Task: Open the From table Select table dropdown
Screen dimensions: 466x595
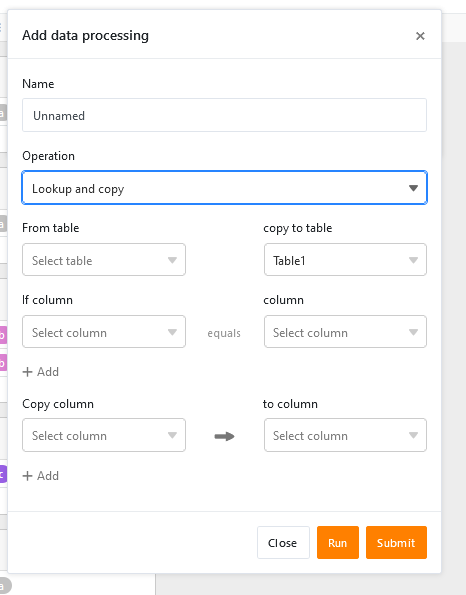Action: (x=104, y=260)
